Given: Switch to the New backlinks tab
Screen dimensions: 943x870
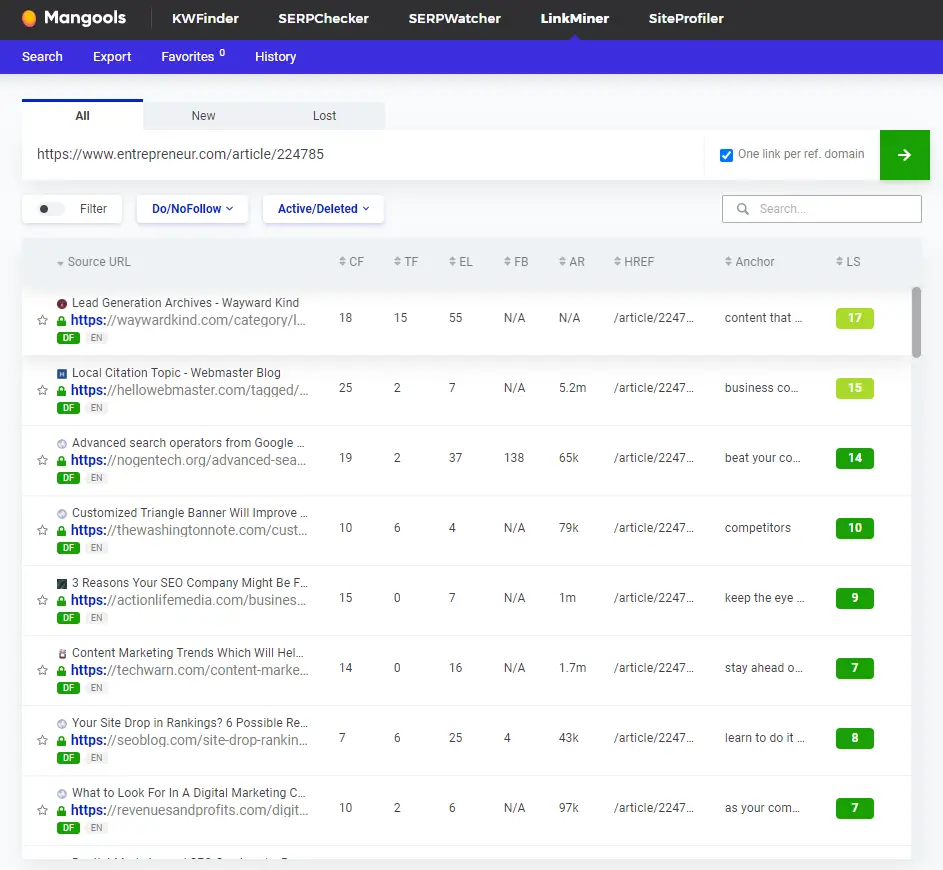Looking at the screenshot, I should (203, 115).
